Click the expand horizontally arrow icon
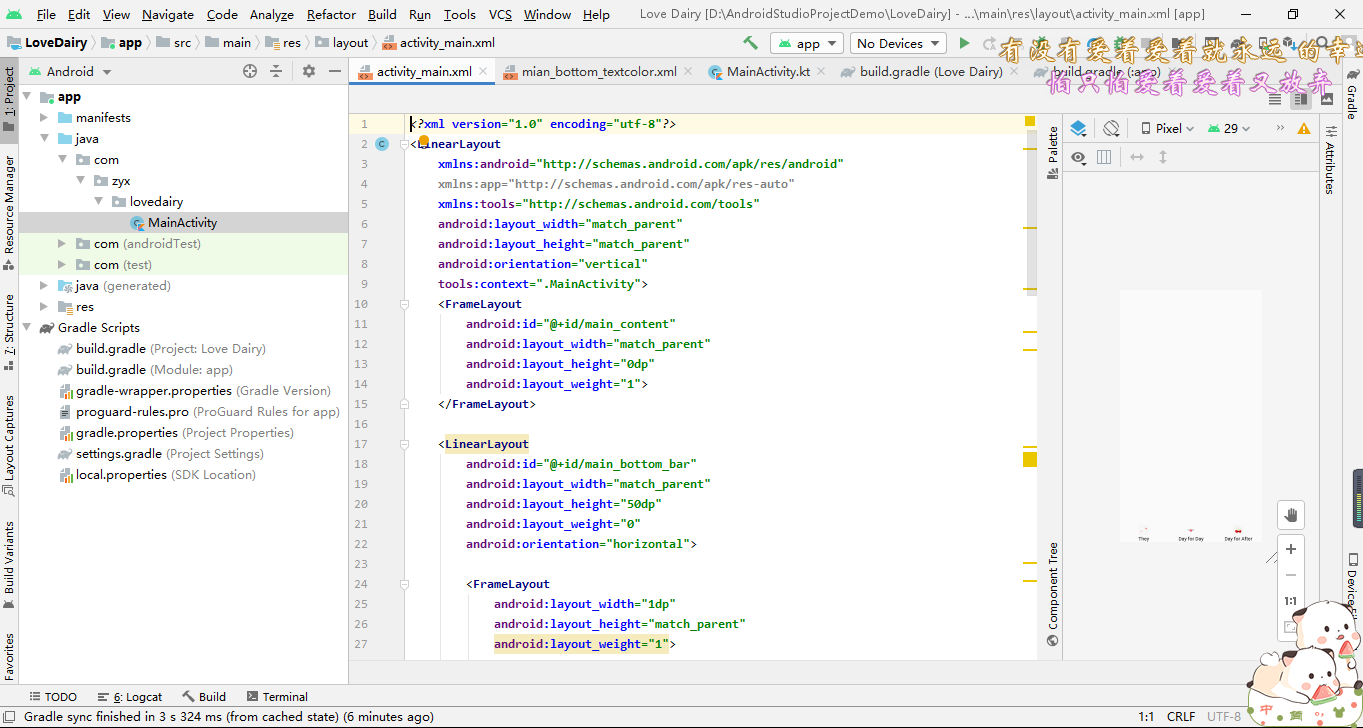This screenshot has height=728, width=1363. click(1137, 157)
